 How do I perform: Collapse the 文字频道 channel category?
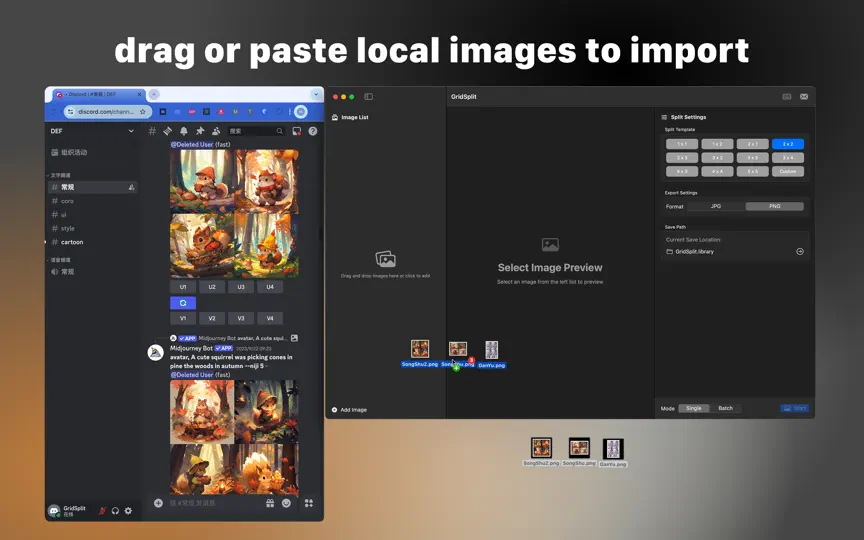tap(60, 175)
